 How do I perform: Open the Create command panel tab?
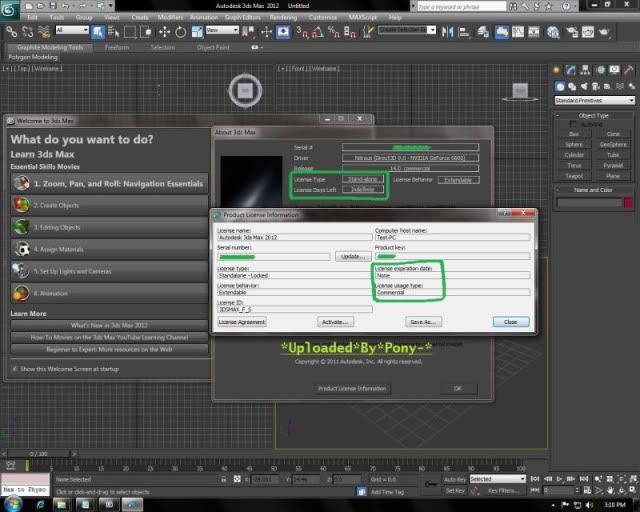coord(556,70)
